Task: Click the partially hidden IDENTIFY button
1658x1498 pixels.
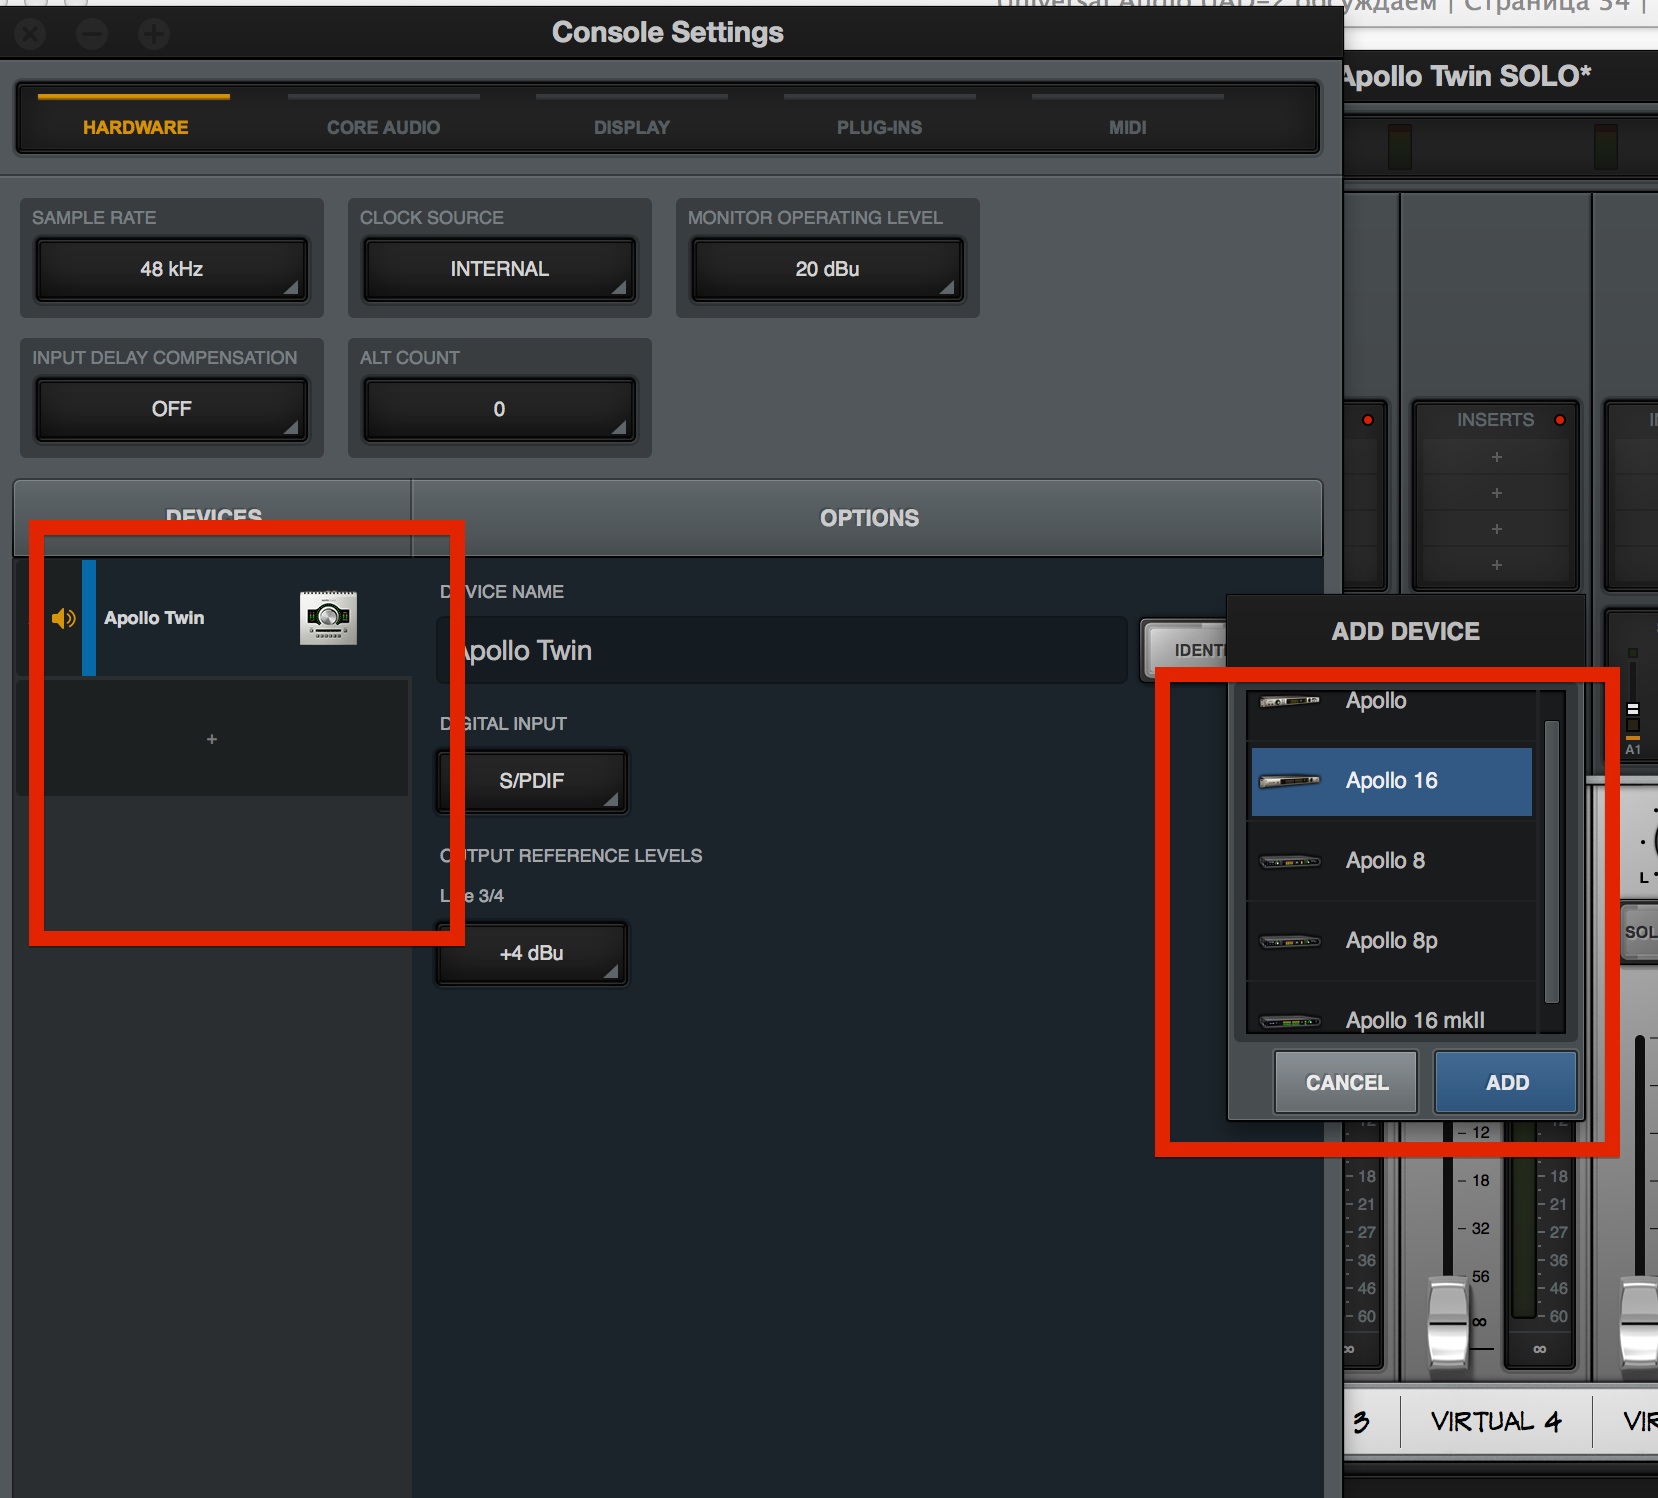Action: [x=1185, y=650]
